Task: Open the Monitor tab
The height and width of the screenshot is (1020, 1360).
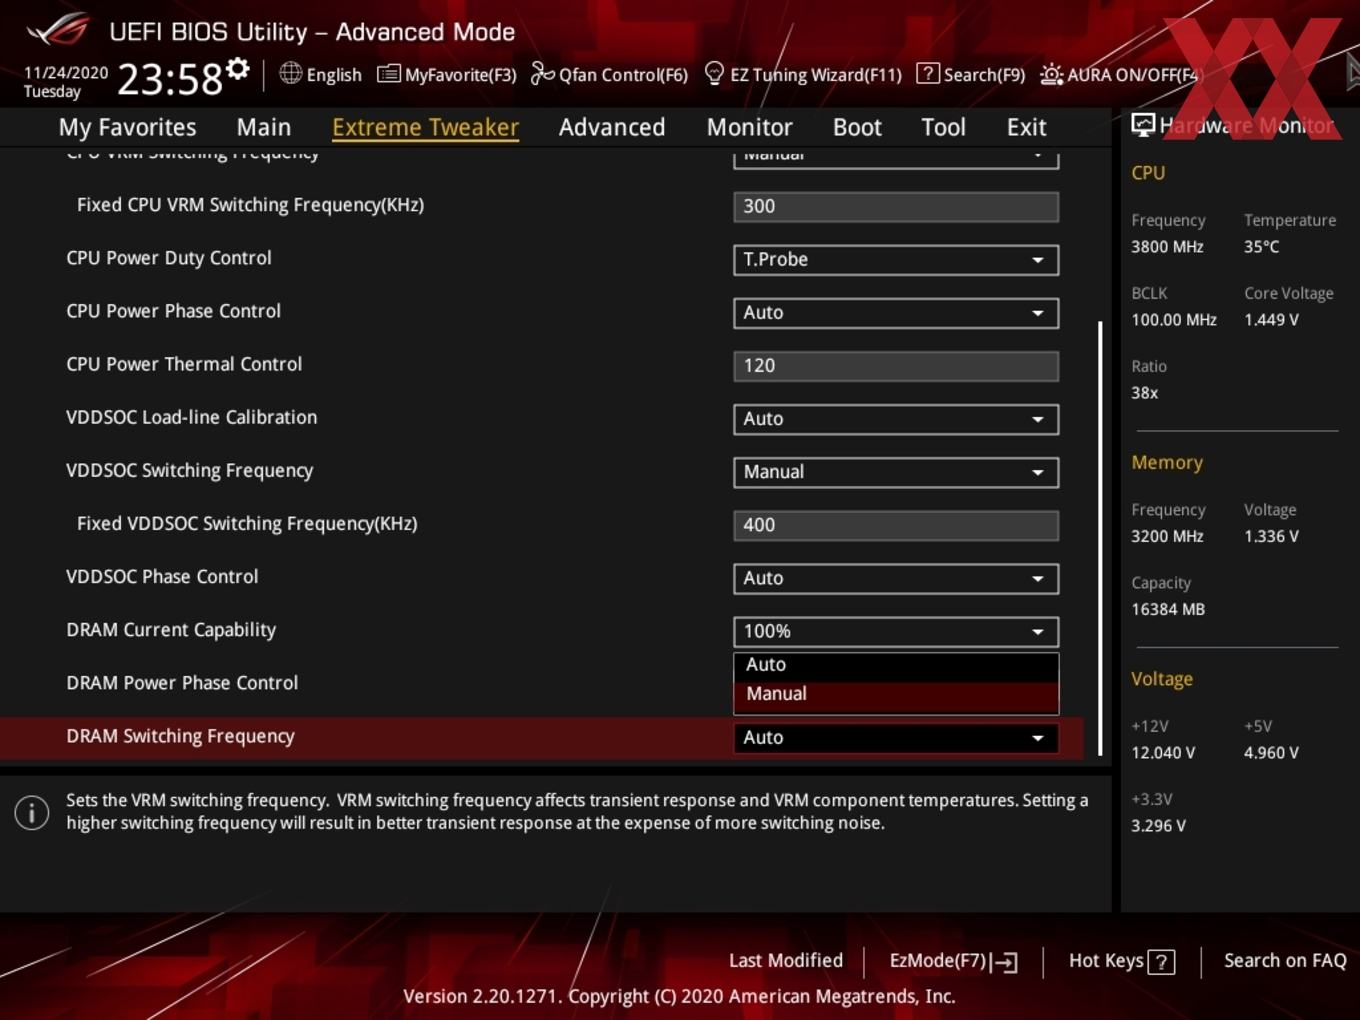Action: [750, 127]
